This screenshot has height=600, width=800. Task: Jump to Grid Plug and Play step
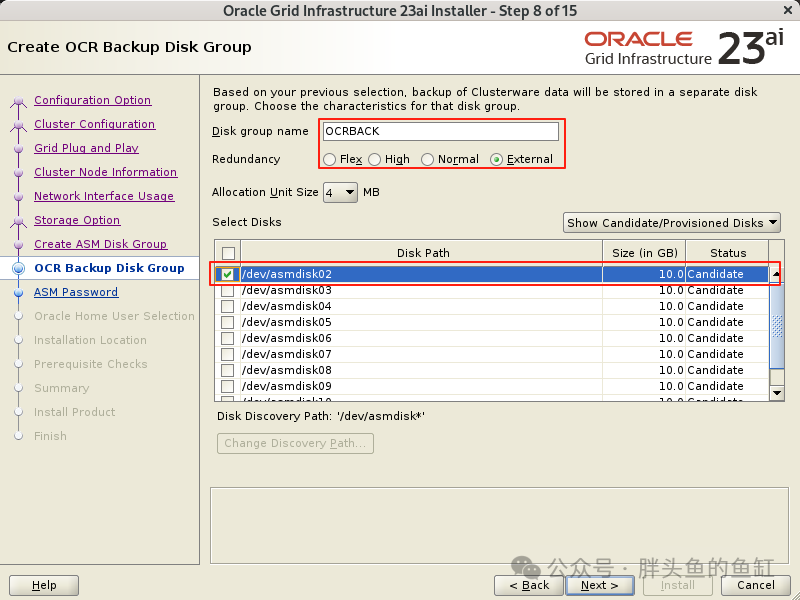tap(86, 148)
